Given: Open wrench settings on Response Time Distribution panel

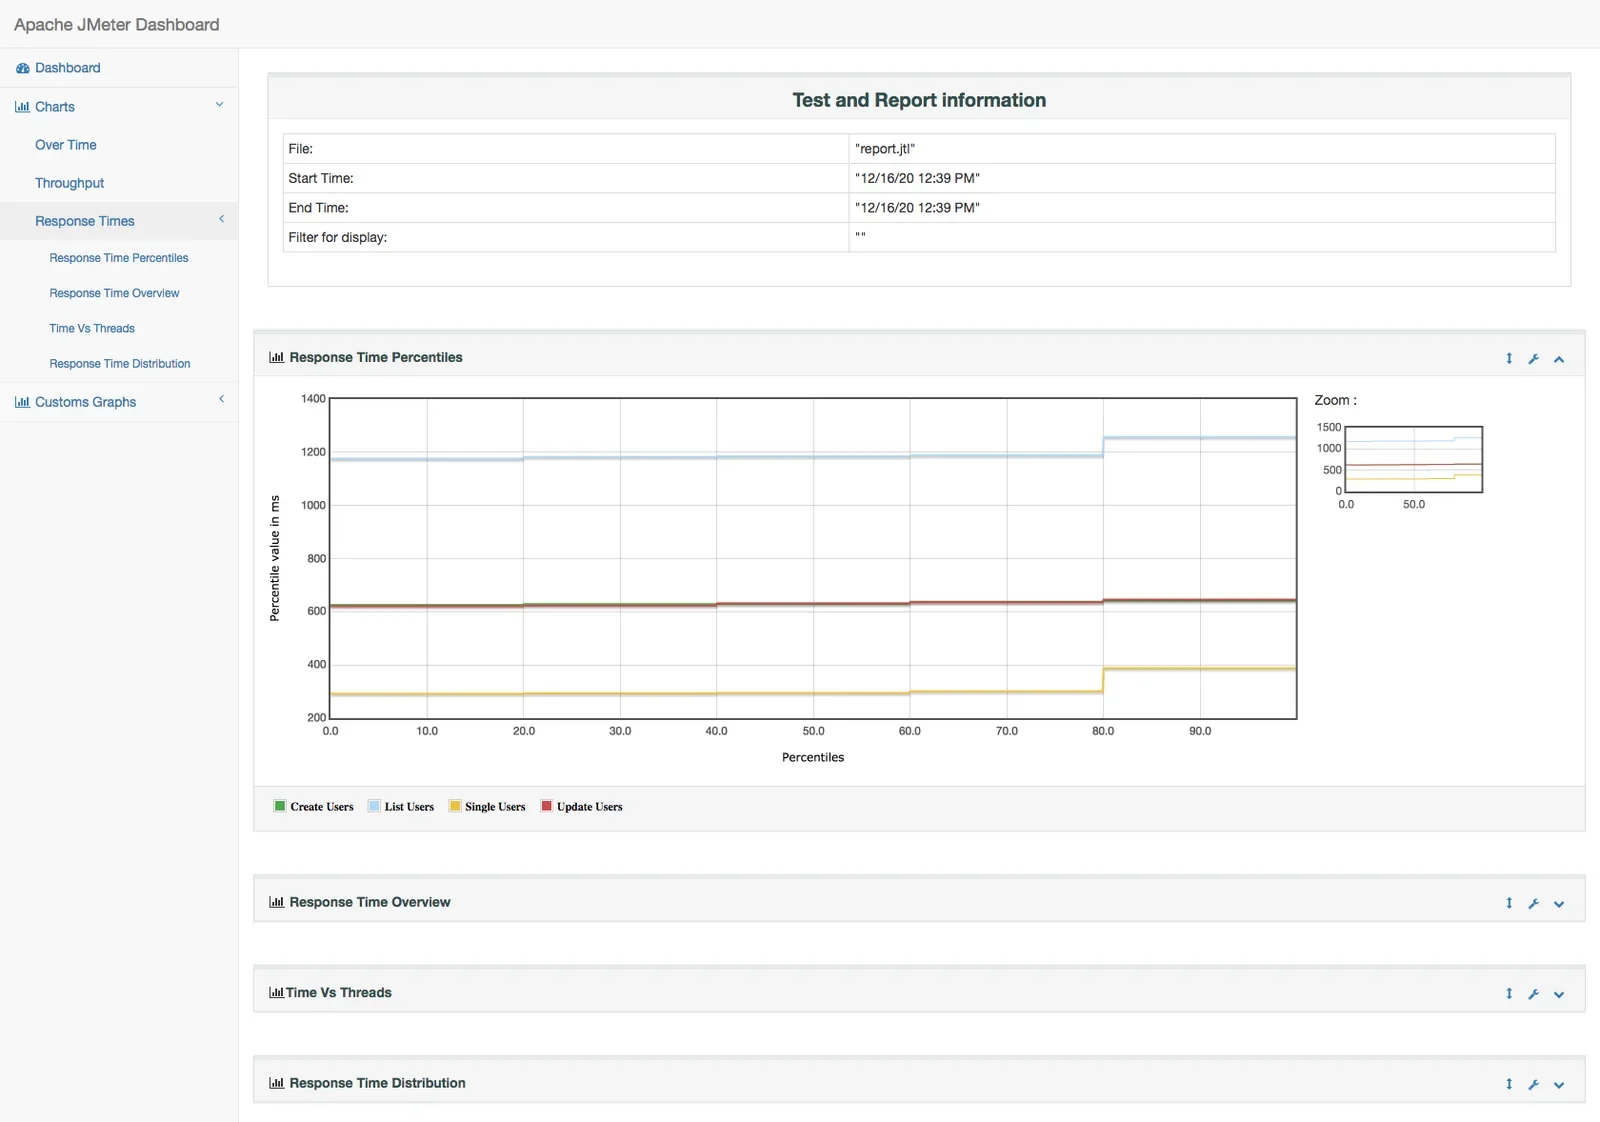Looking at the screenshot, I should pos(1533,1084).
